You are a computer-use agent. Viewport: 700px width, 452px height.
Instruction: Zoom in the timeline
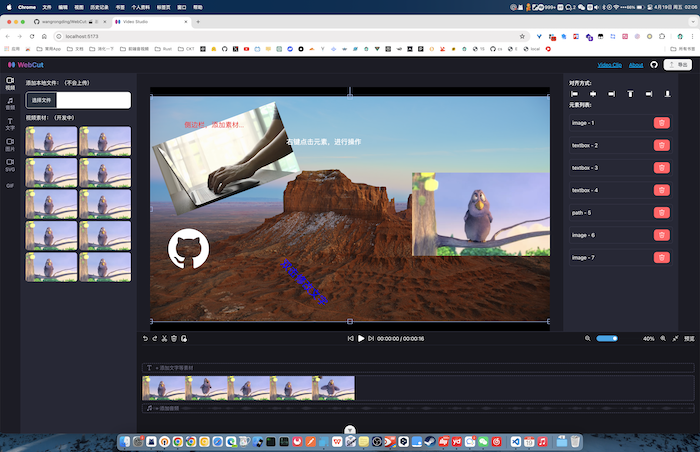[x=663, y=339]
